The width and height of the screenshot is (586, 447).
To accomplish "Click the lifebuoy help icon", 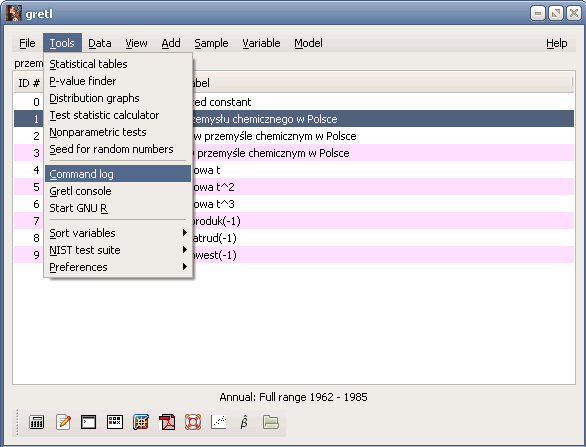I will click(193, 422).
